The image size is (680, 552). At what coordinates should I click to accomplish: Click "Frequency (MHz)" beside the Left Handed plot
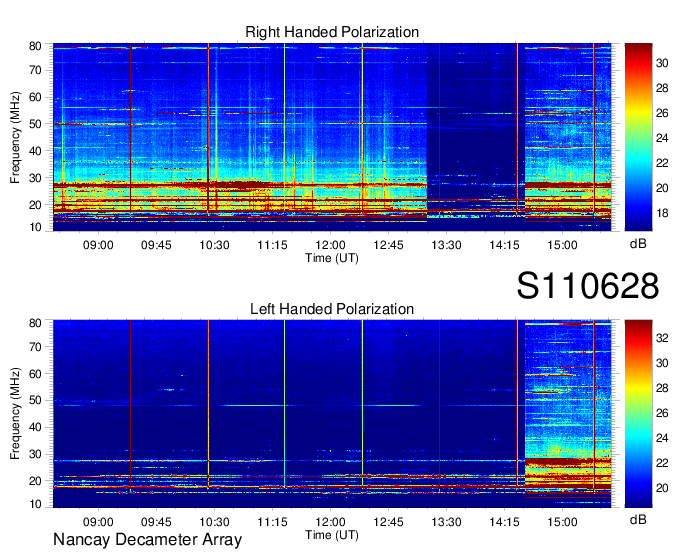point(15,414)
